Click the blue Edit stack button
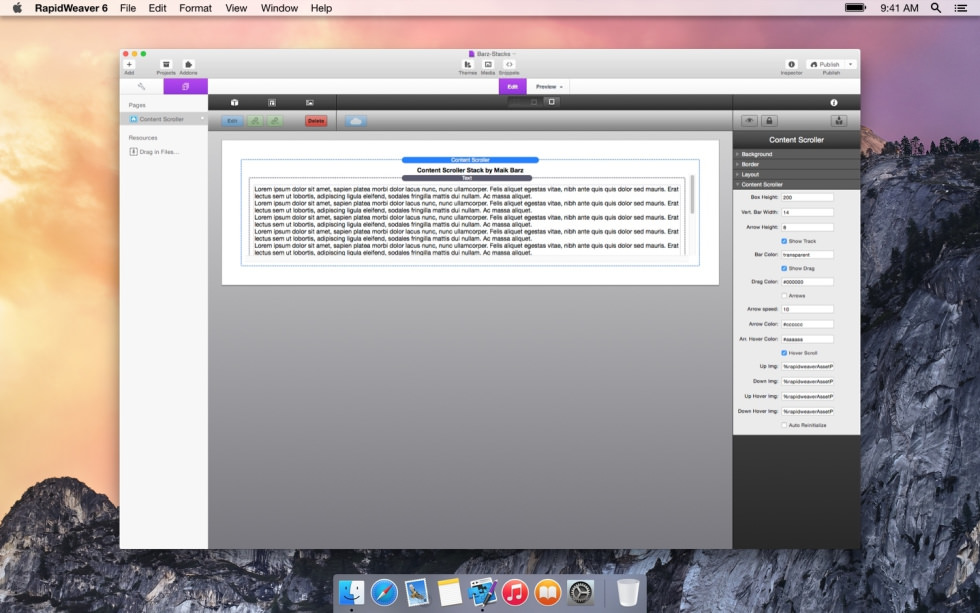 pos(232,121)
